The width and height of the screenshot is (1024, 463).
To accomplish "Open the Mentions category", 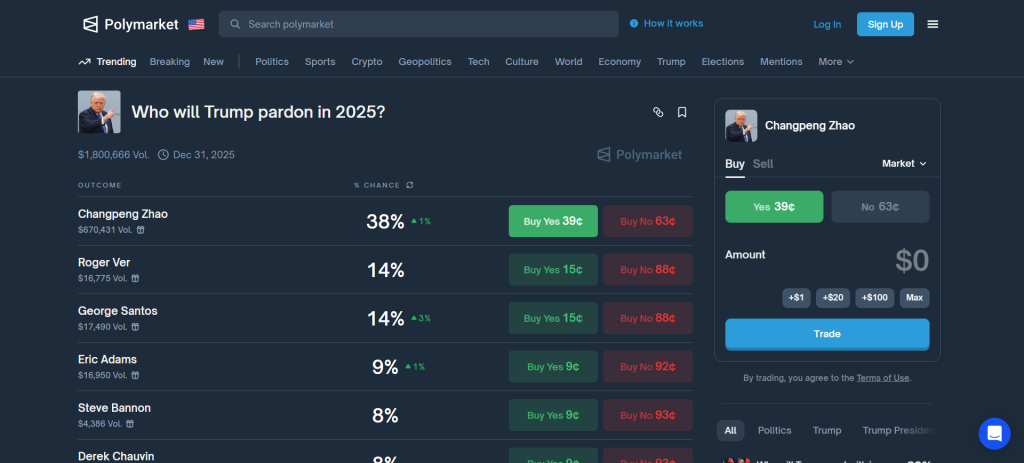I will [781, 61].
